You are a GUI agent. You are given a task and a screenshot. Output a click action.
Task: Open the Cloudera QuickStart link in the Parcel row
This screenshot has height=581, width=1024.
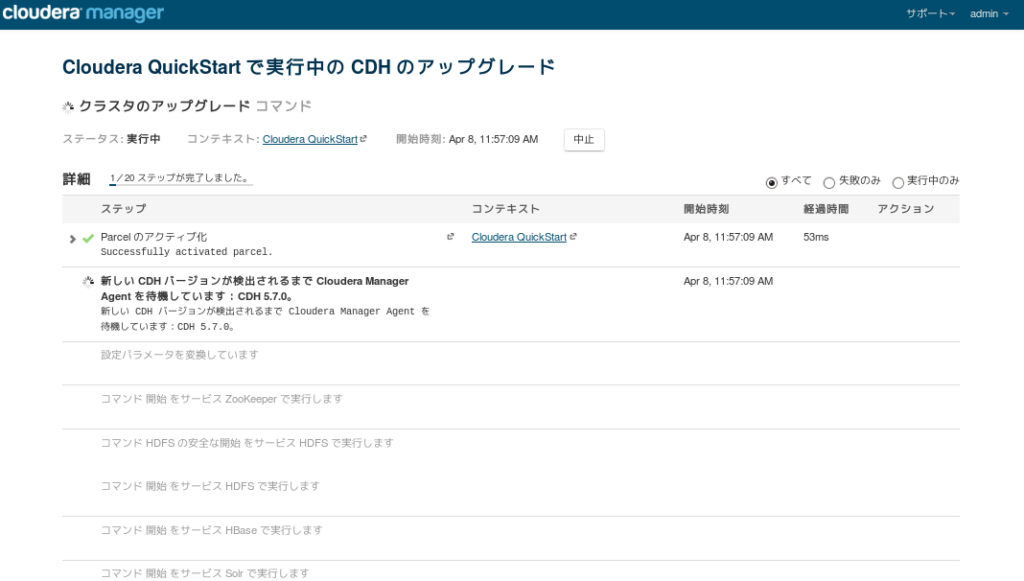[519, 237]
